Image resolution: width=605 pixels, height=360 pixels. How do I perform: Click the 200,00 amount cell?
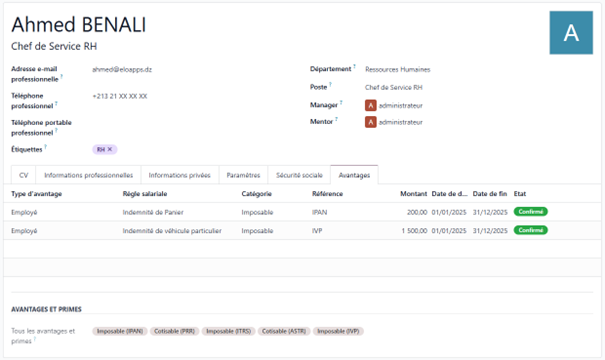(x=417, y=212)
